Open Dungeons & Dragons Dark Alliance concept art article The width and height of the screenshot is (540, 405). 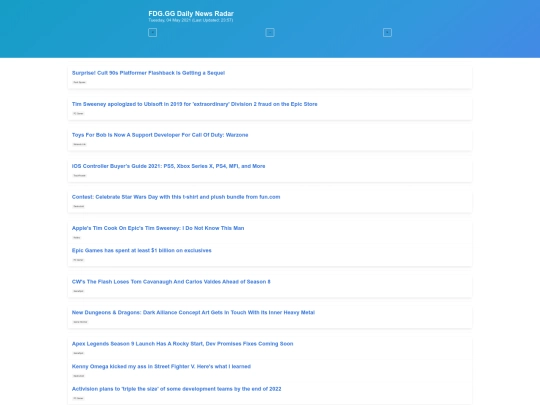tap(193, 312)
